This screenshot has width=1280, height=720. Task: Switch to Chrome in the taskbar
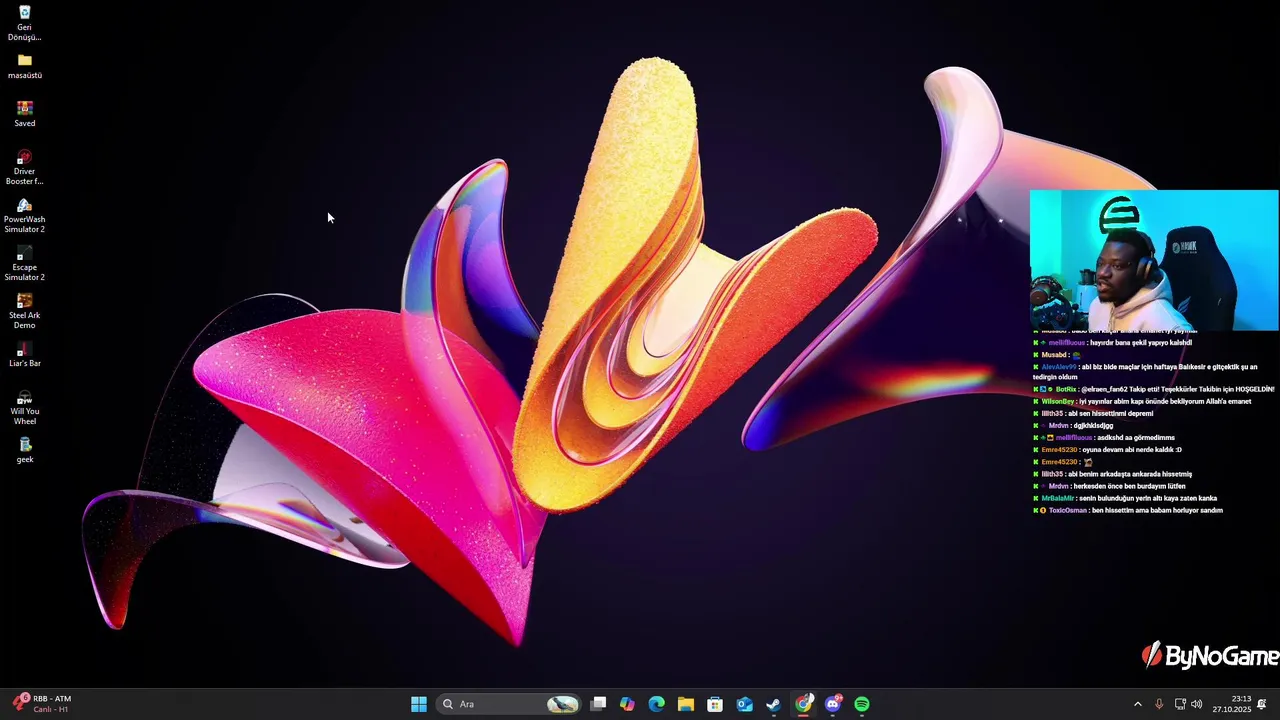803,704
